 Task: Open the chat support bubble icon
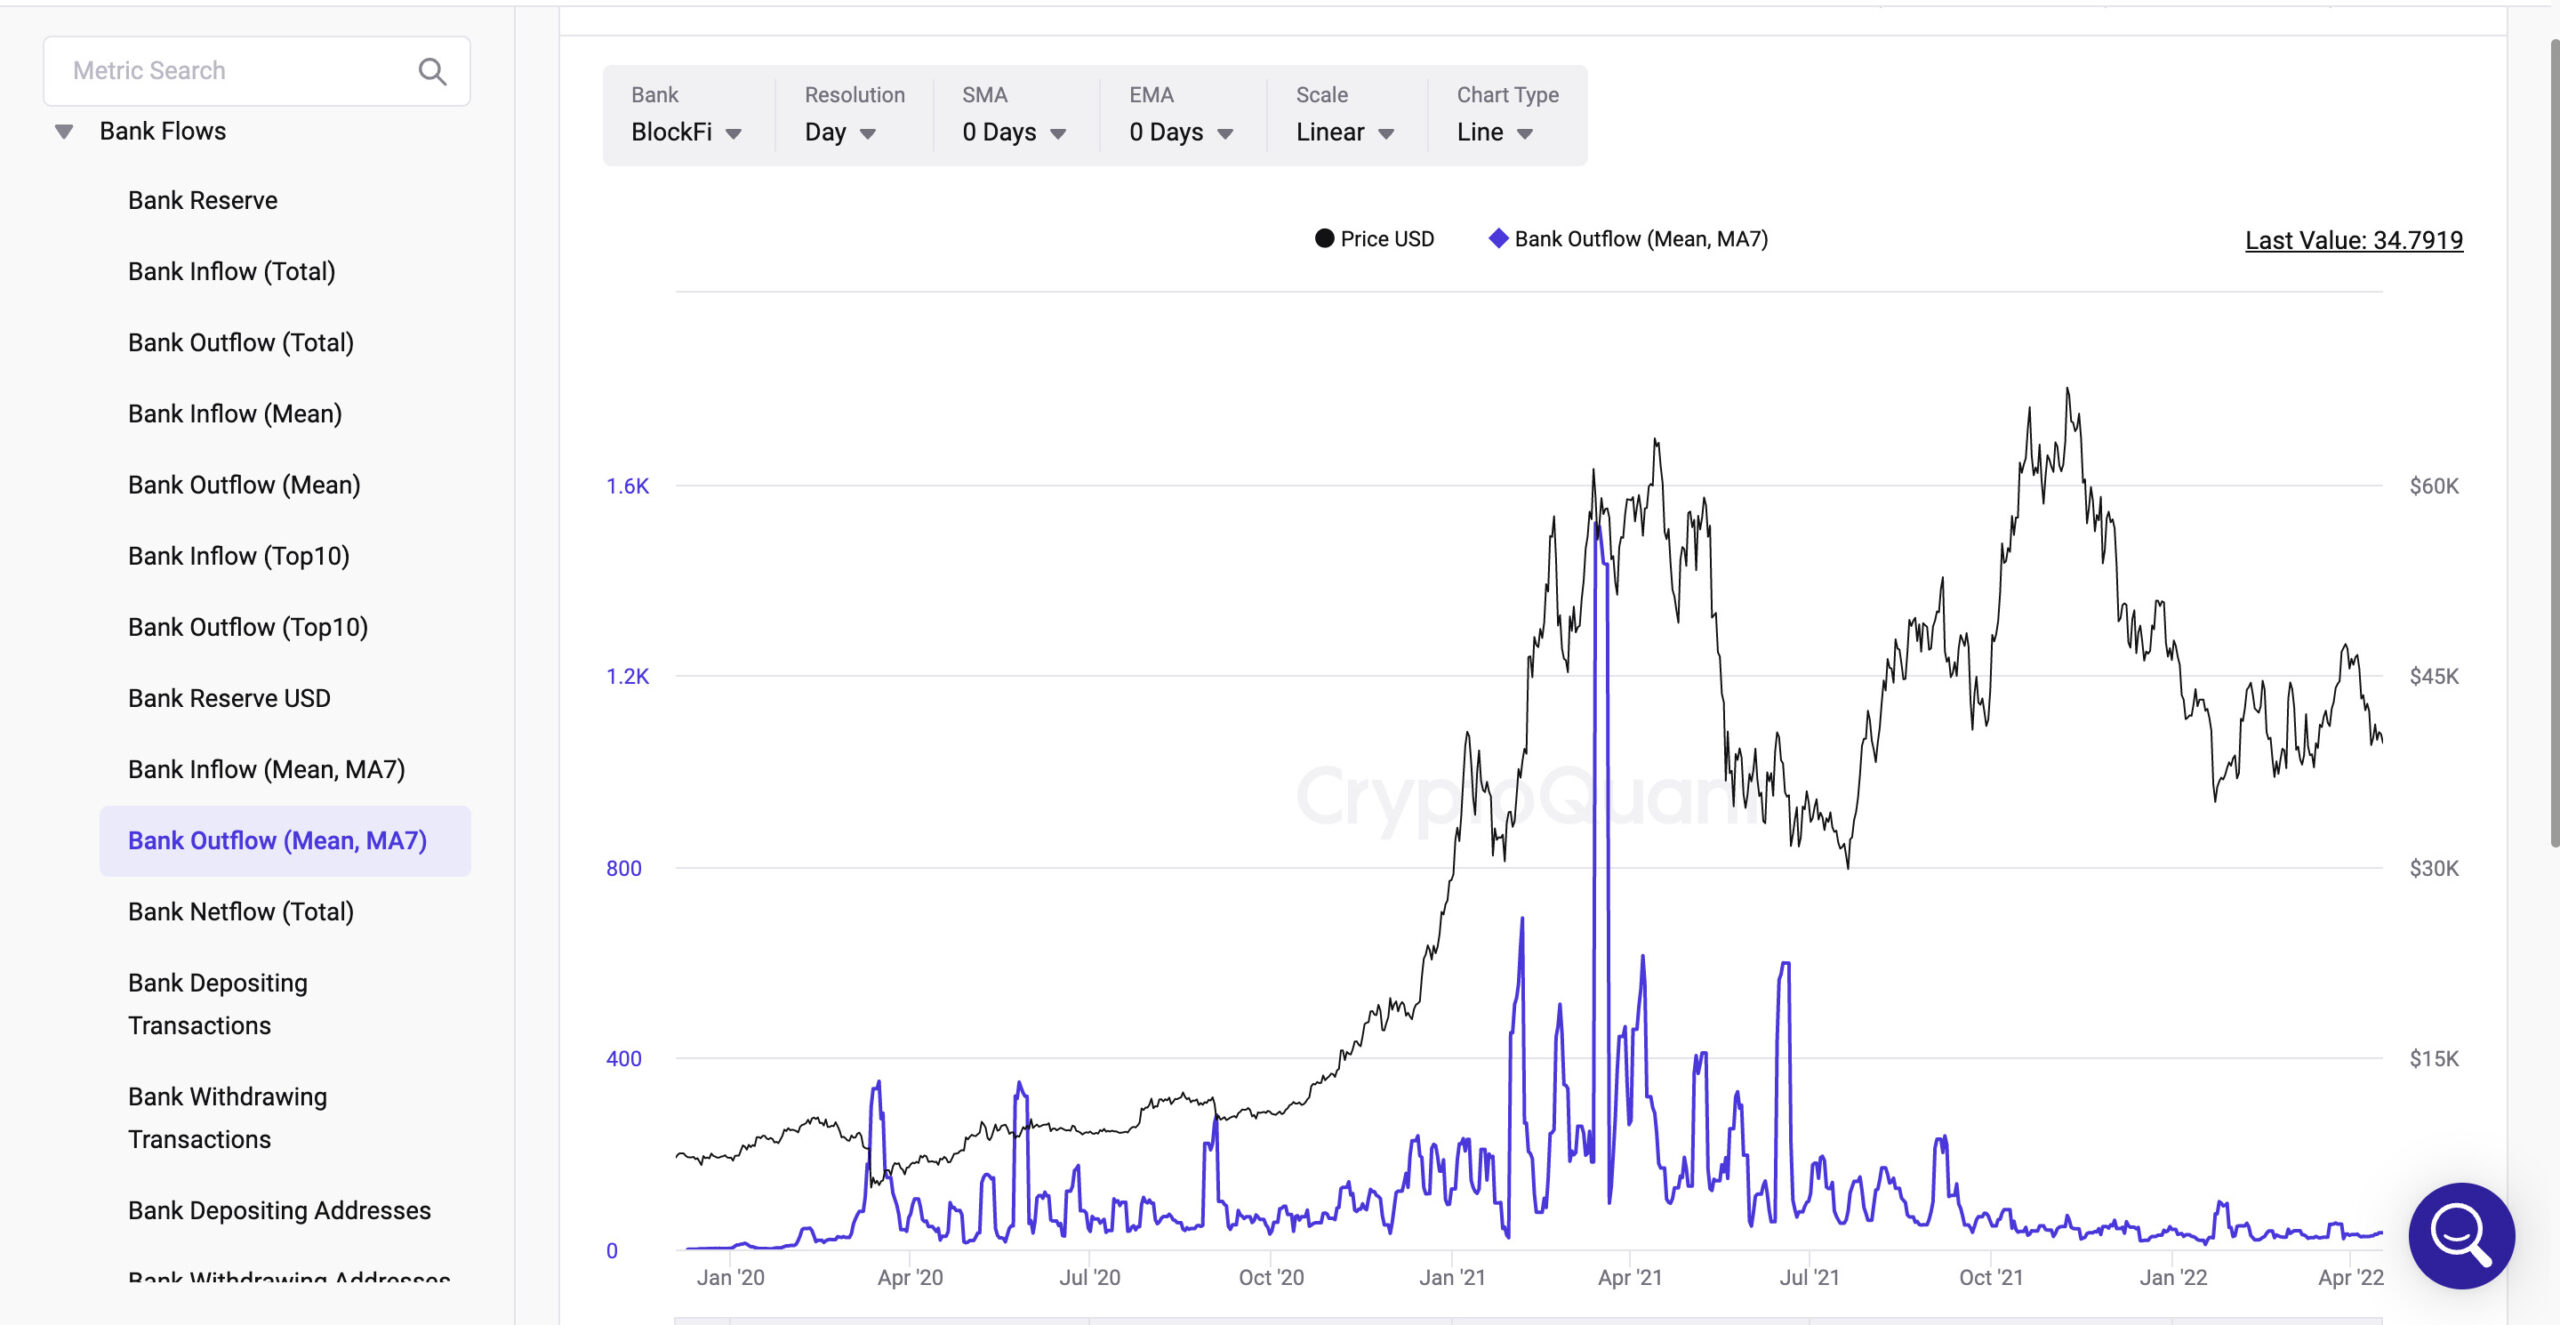tap(2461, 1235)
